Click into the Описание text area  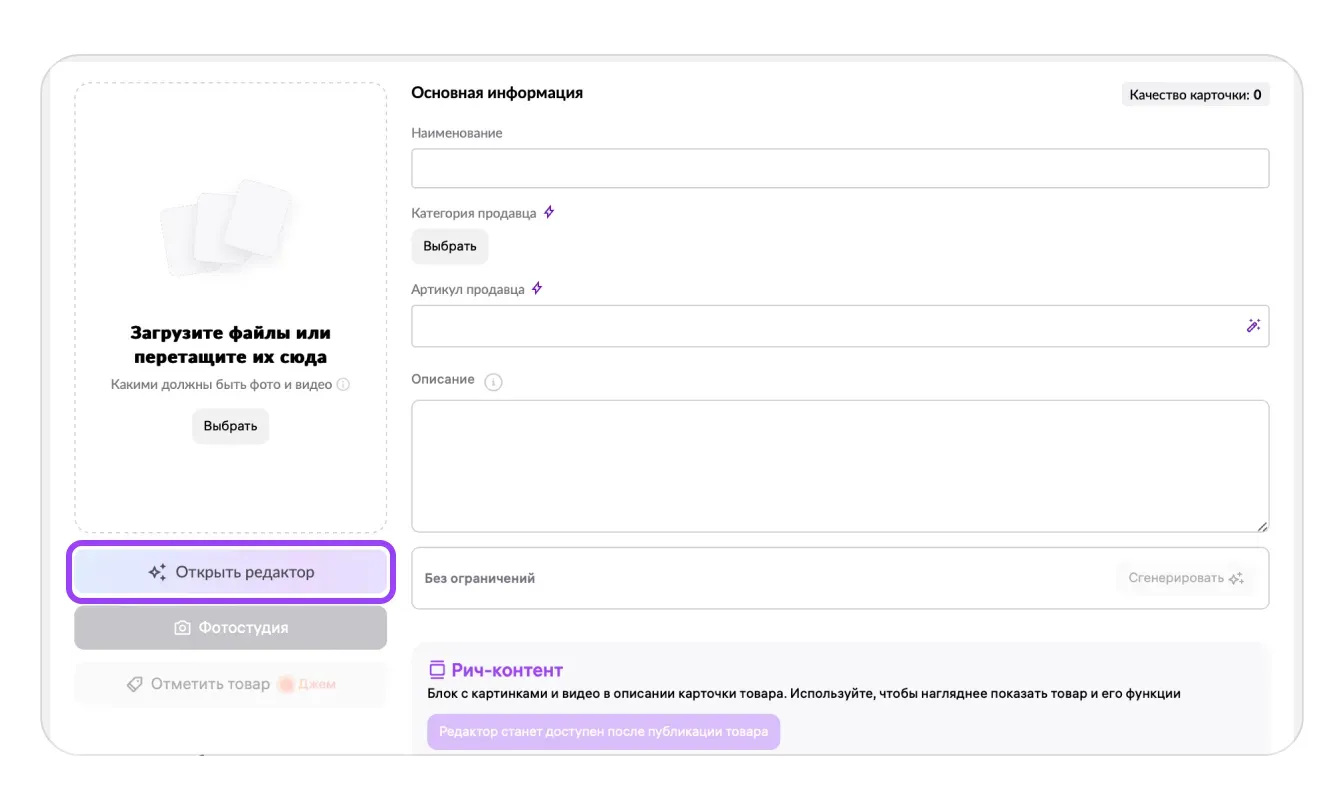click(x=838, y=465)
